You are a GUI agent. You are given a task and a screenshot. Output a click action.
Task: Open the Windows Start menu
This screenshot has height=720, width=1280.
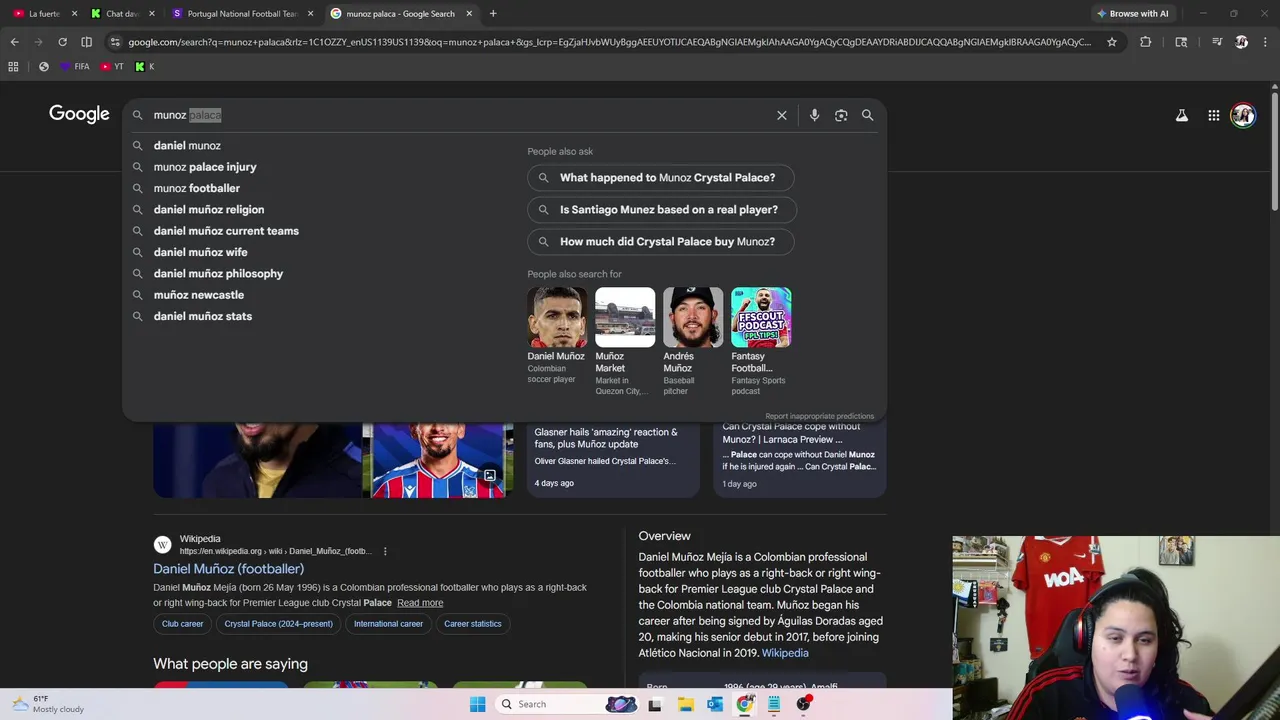tap(477, 704)
